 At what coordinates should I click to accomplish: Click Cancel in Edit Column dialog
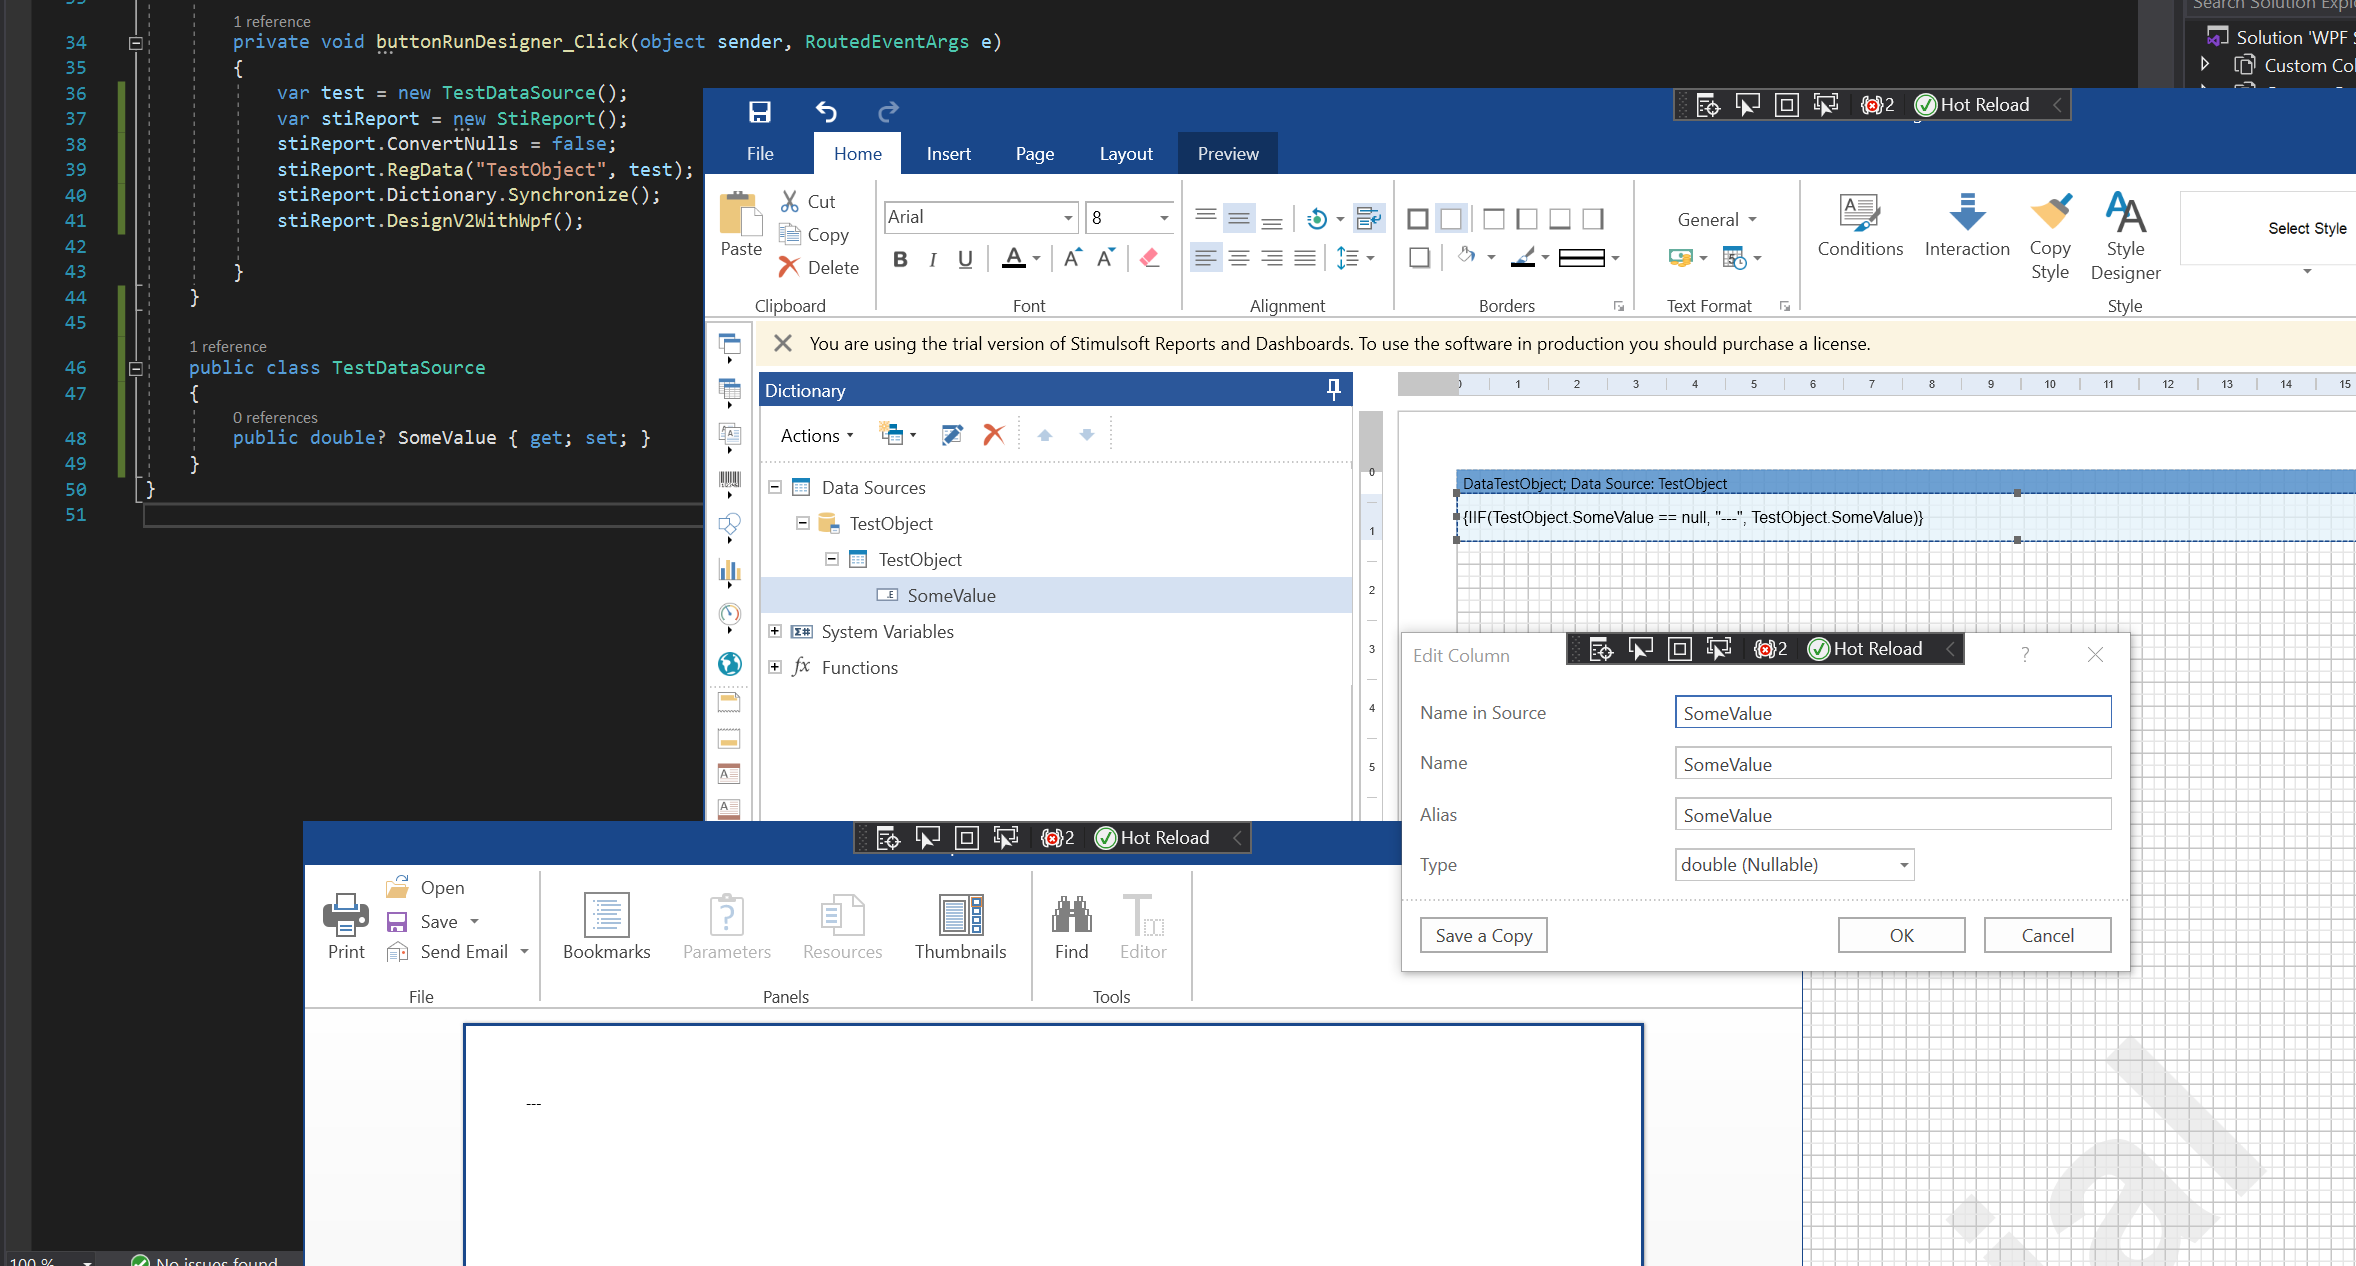click(2047, 935)
